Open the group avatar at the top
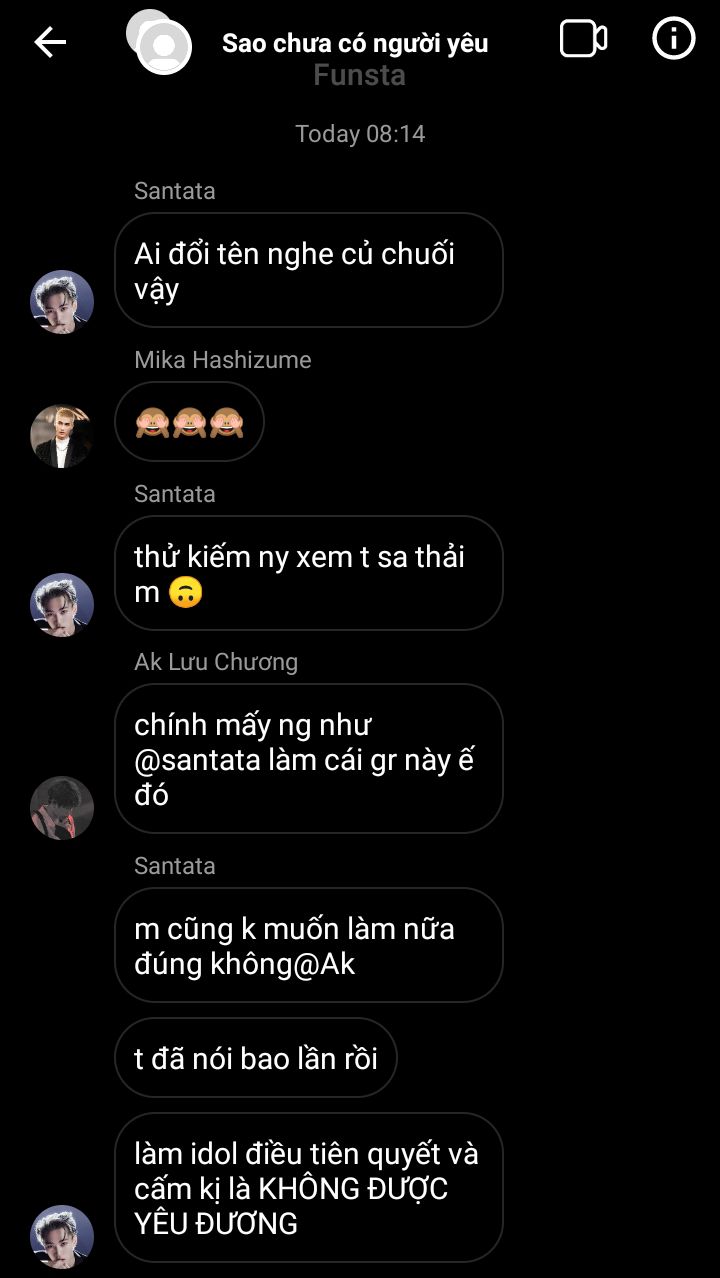The height and width of the screenshot is (1278, 720). [160, 42]
